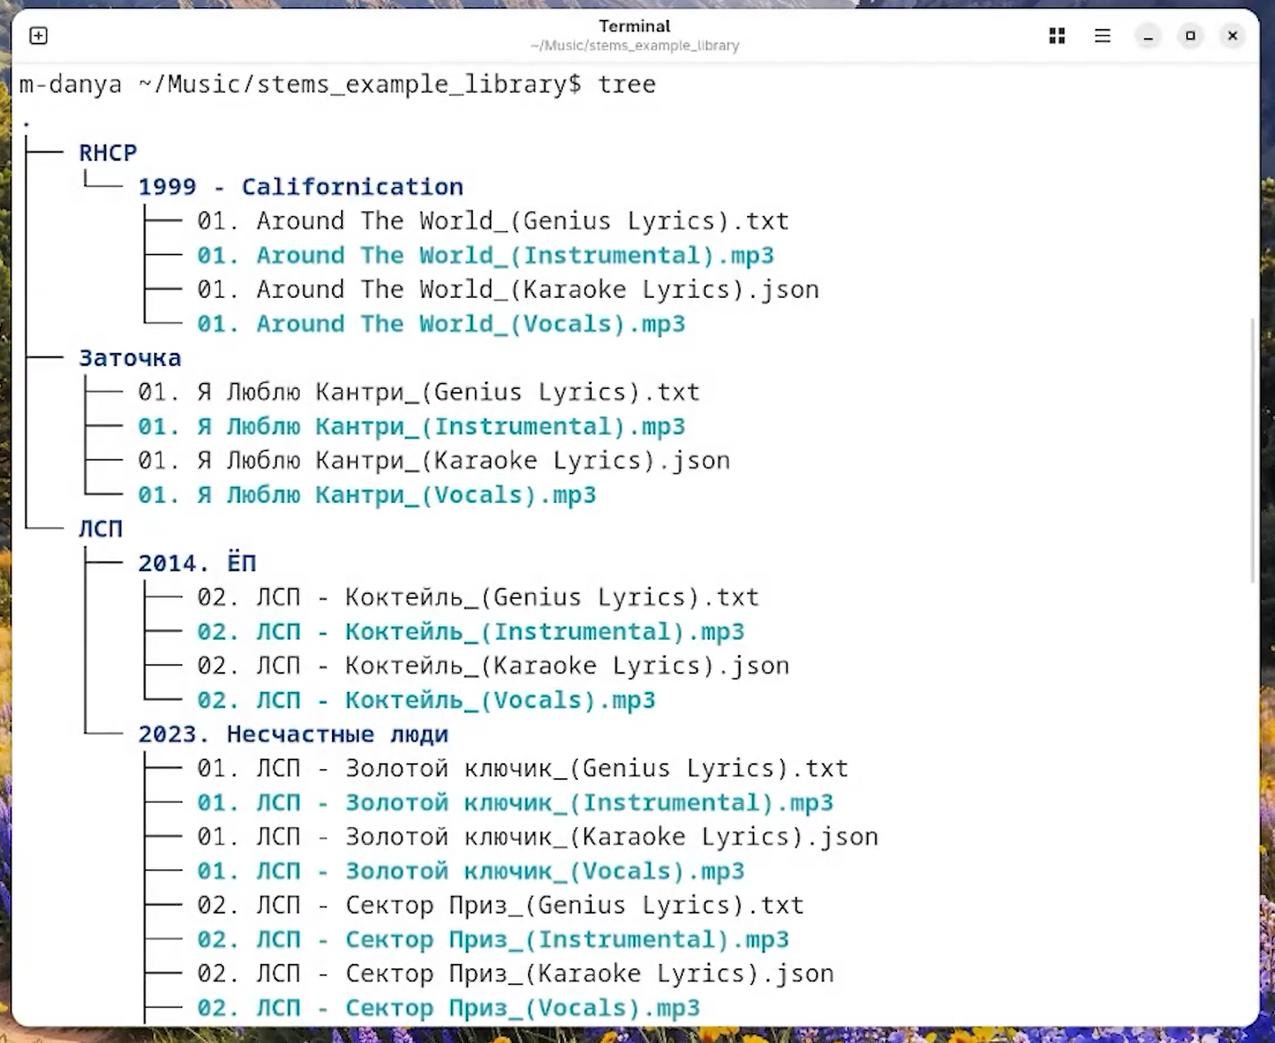The image size is (1275, 1043).
Task: Click Коктейль_(Karaoke Lyrics).json file
Action: point(492,666)
